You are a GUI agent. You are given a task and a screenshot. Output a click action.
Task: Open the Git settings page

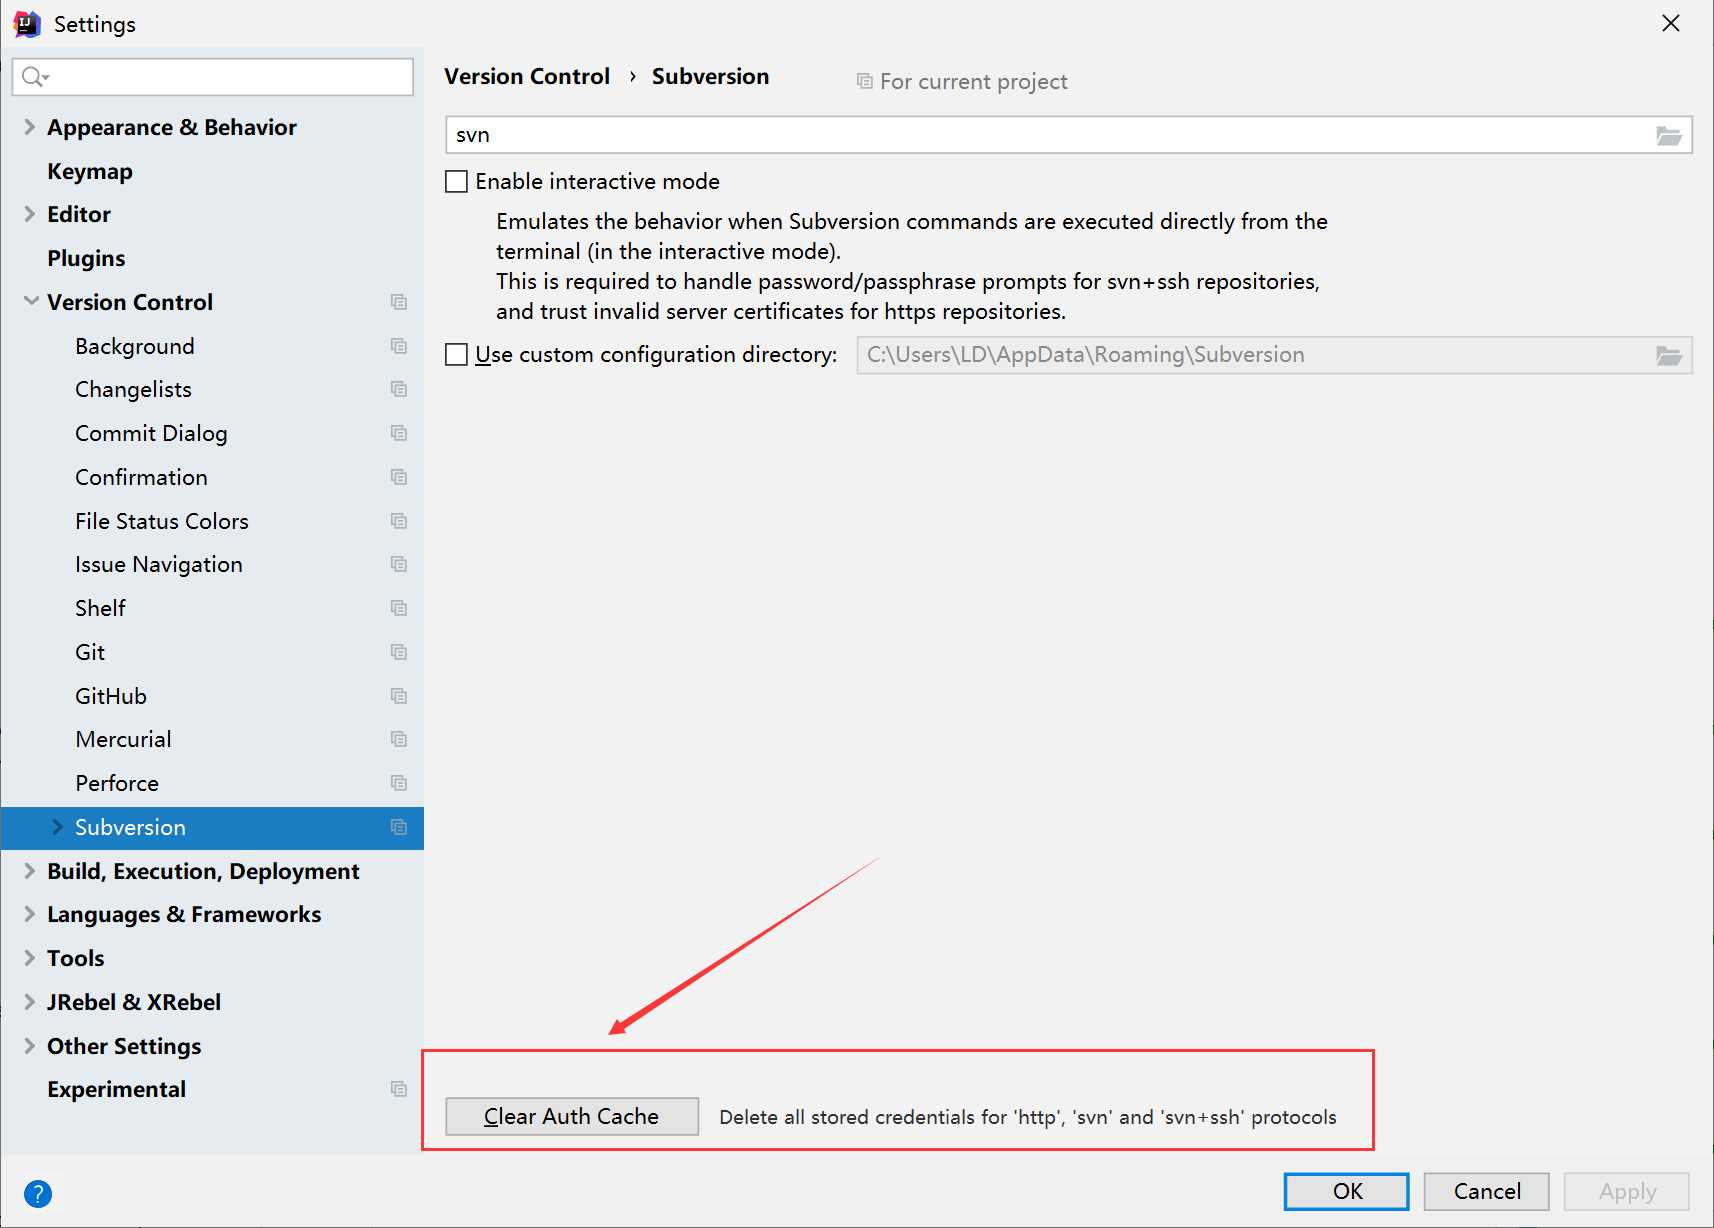coord(90,652)
